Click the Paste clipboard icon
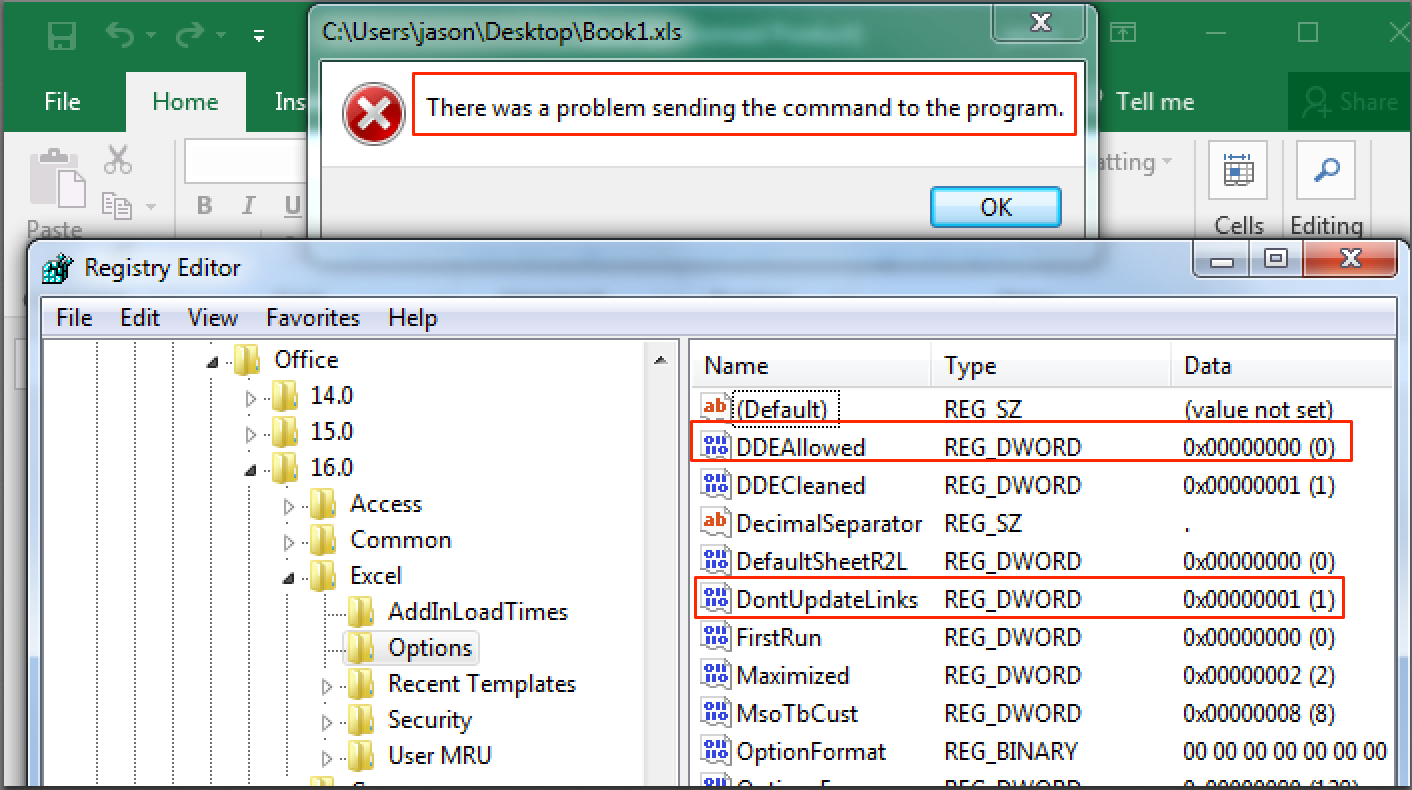Image resolution: width=1412 pixels, height=790 pixels. (56, 178)
